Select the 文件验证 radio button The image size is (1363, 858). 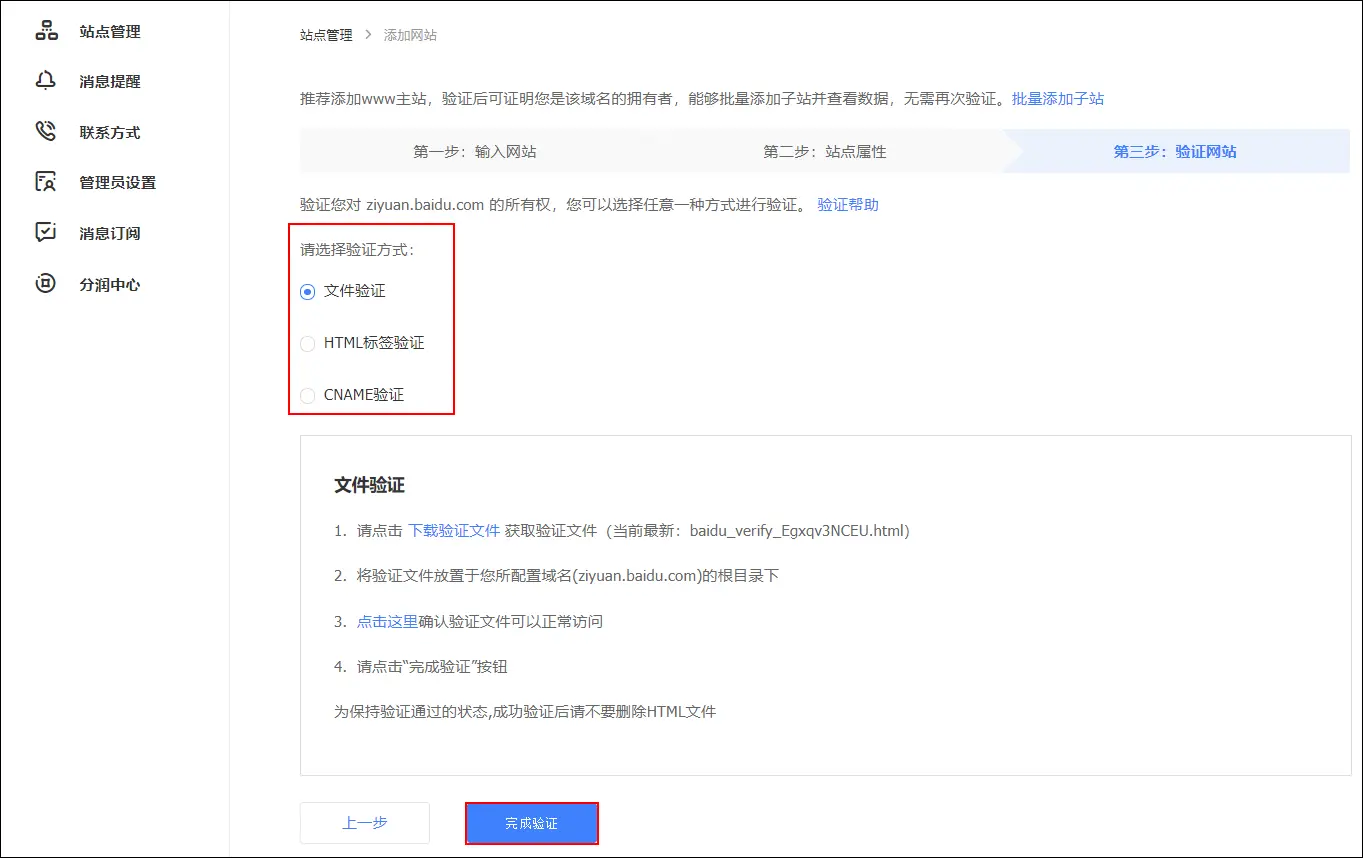[308, 291]
